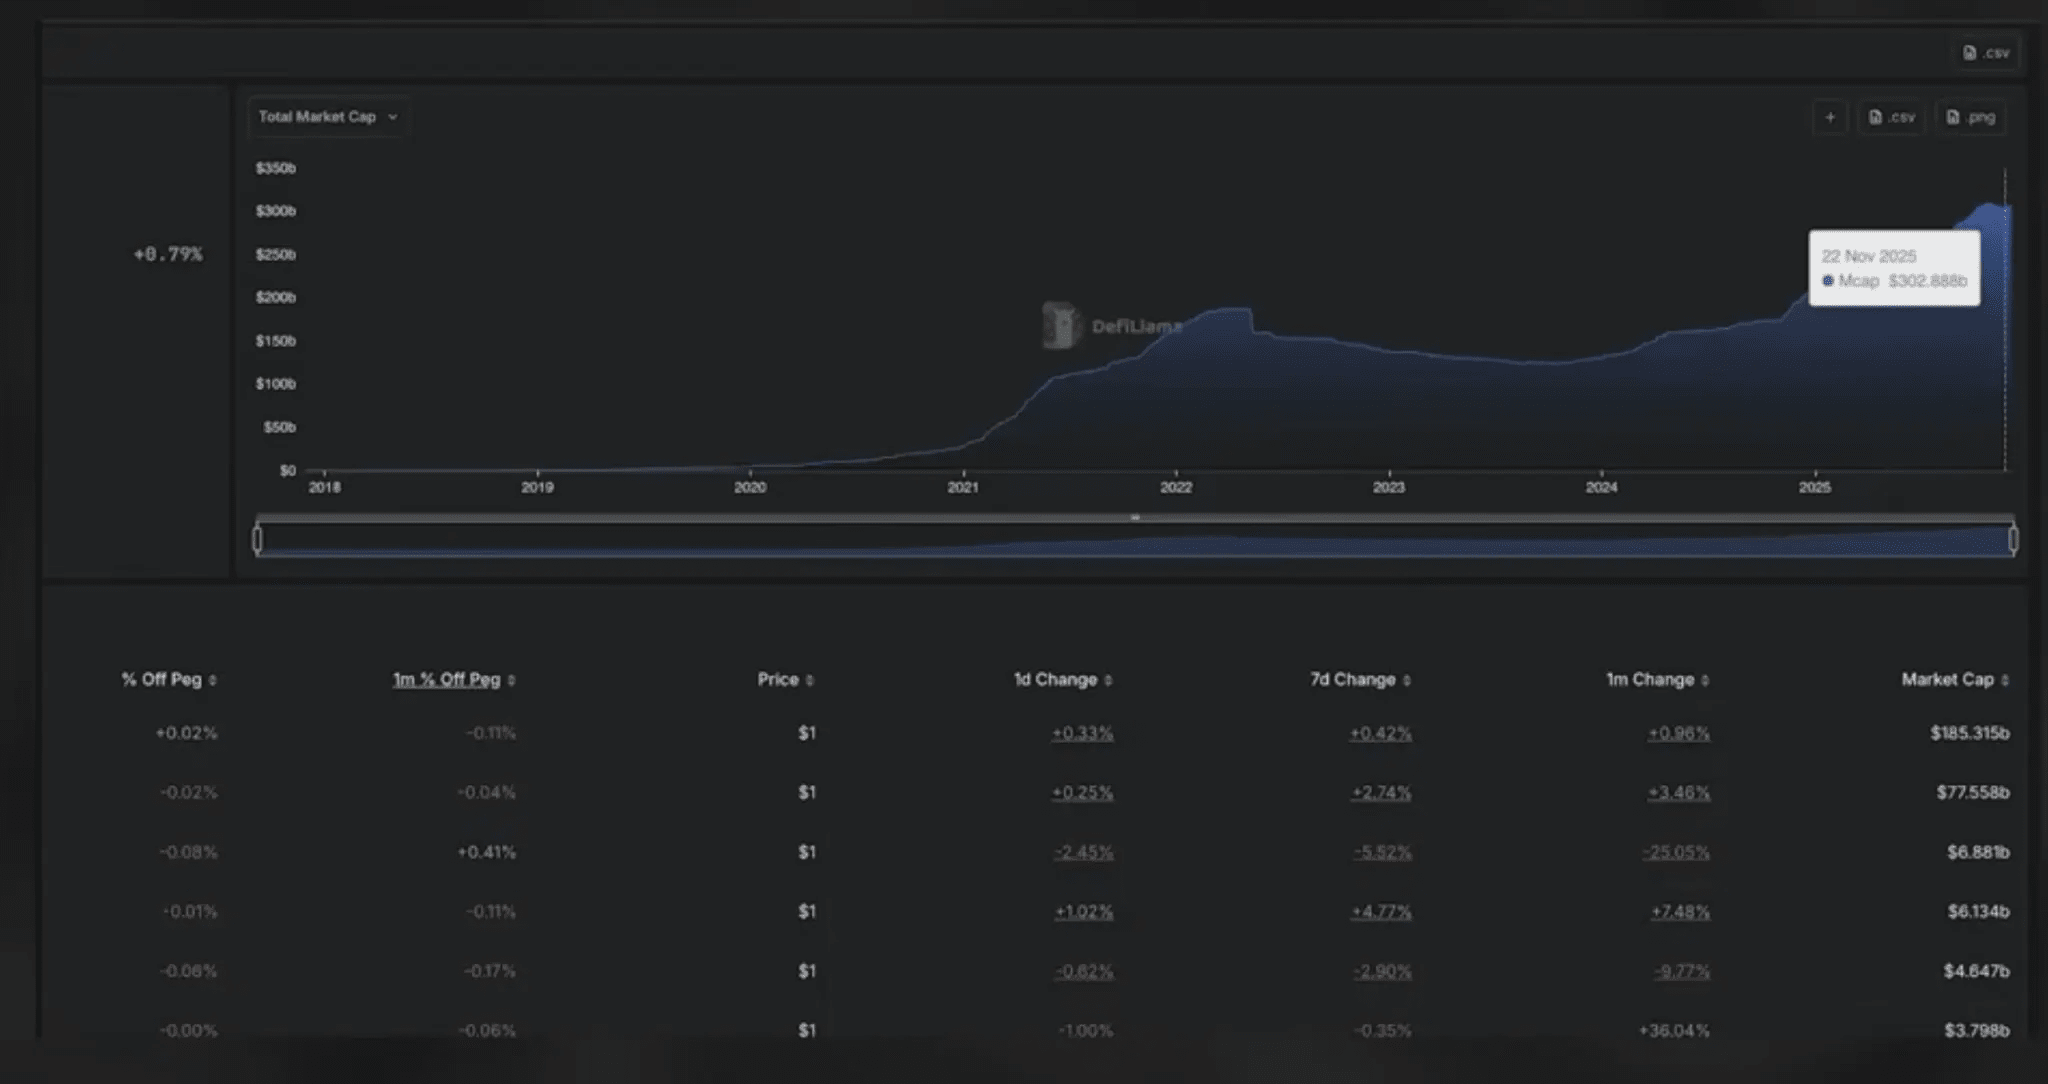Click the 1m % Off Peg header
The height and width of the screenshot is (1084, 2048).
click(x=446, y=680)
